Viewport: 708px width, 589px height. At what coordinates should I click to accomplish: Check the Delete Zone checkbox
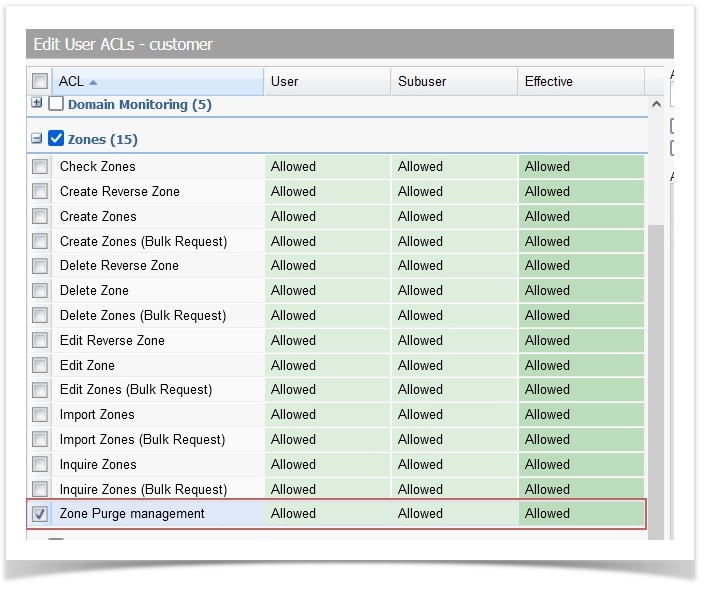coord(40,290)
